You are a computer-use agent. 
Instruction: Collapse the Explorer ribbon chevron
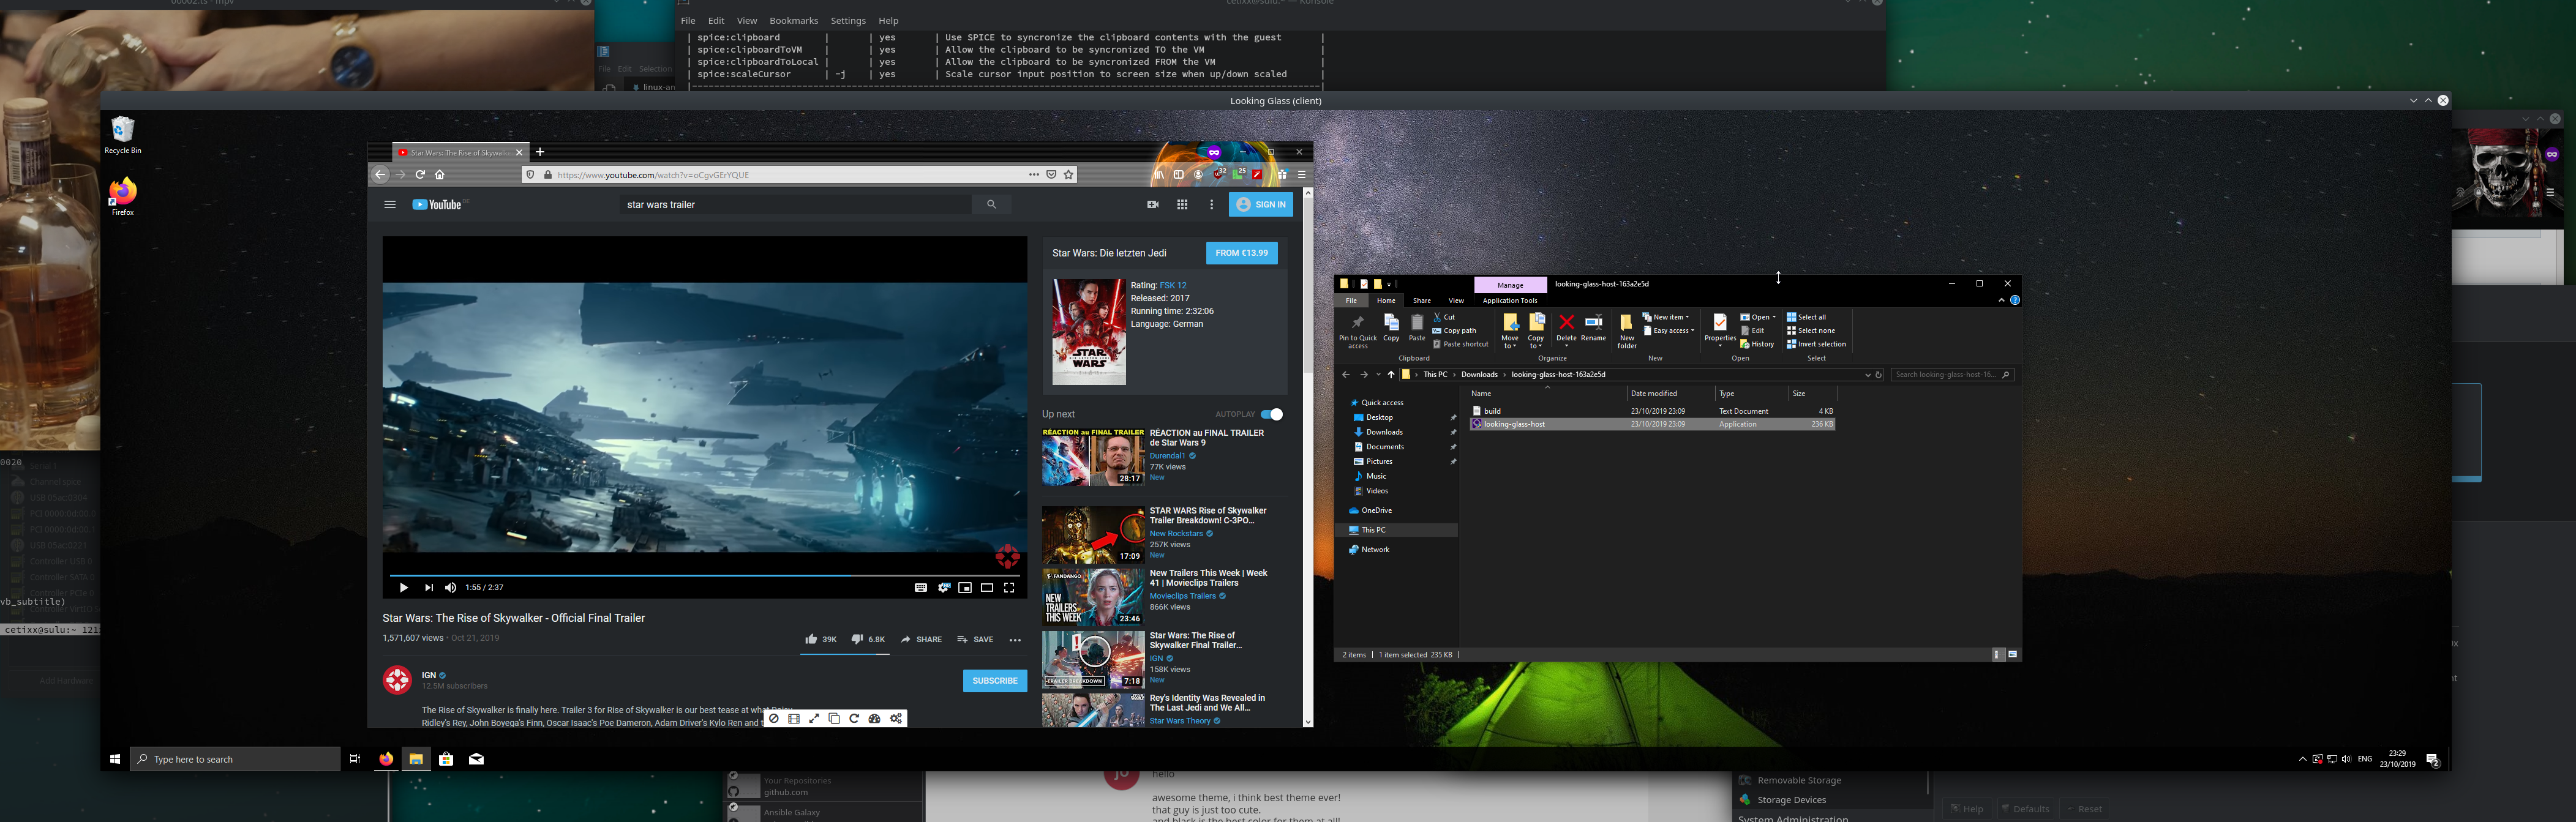[2001, 300]
